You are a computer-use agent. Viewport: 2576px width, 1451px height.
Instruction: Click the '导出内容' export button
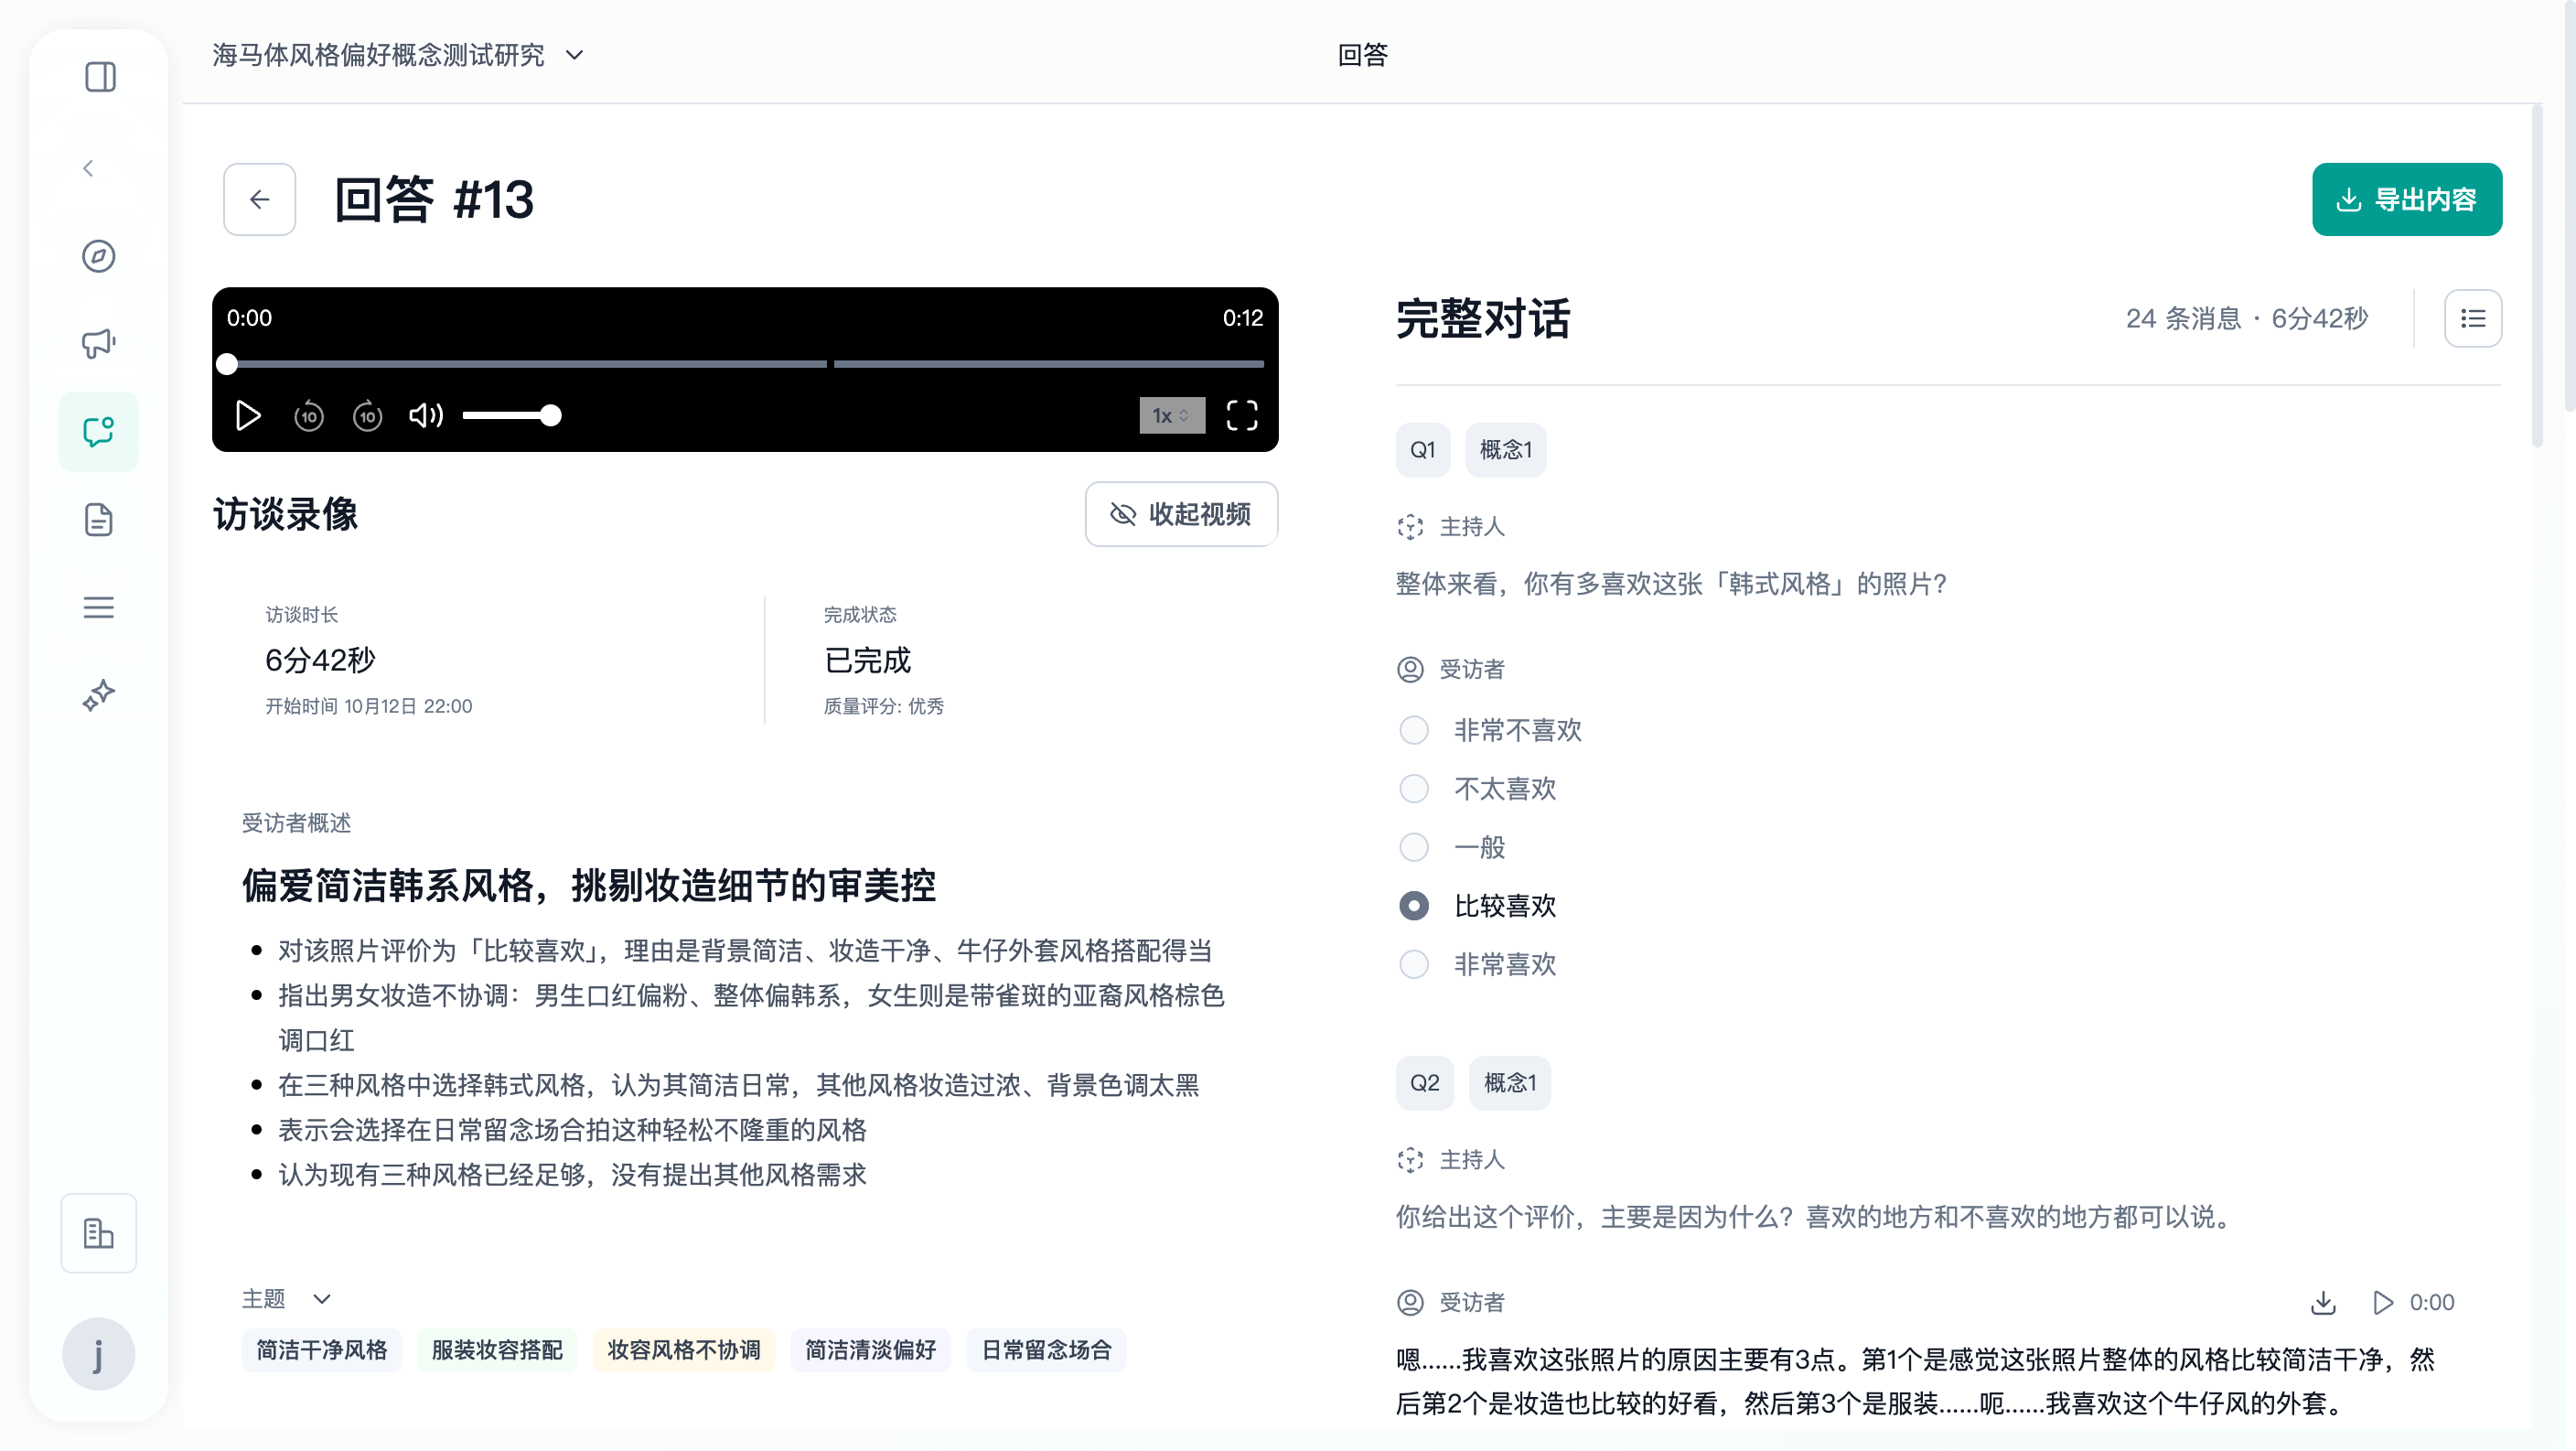(x=2406, y=199)
